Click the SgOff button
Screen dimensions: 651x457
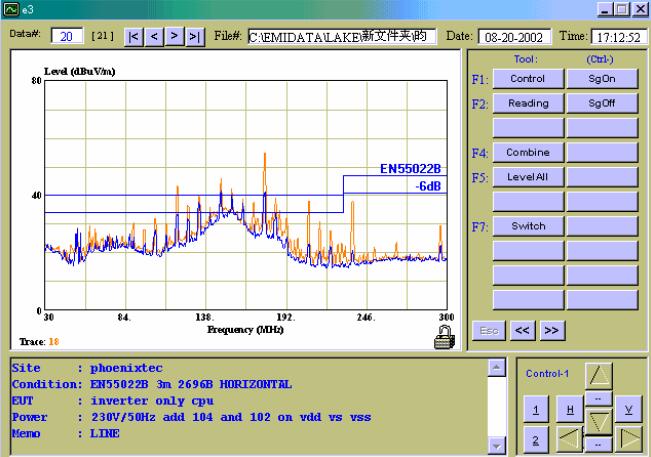[x=602, y=103]
